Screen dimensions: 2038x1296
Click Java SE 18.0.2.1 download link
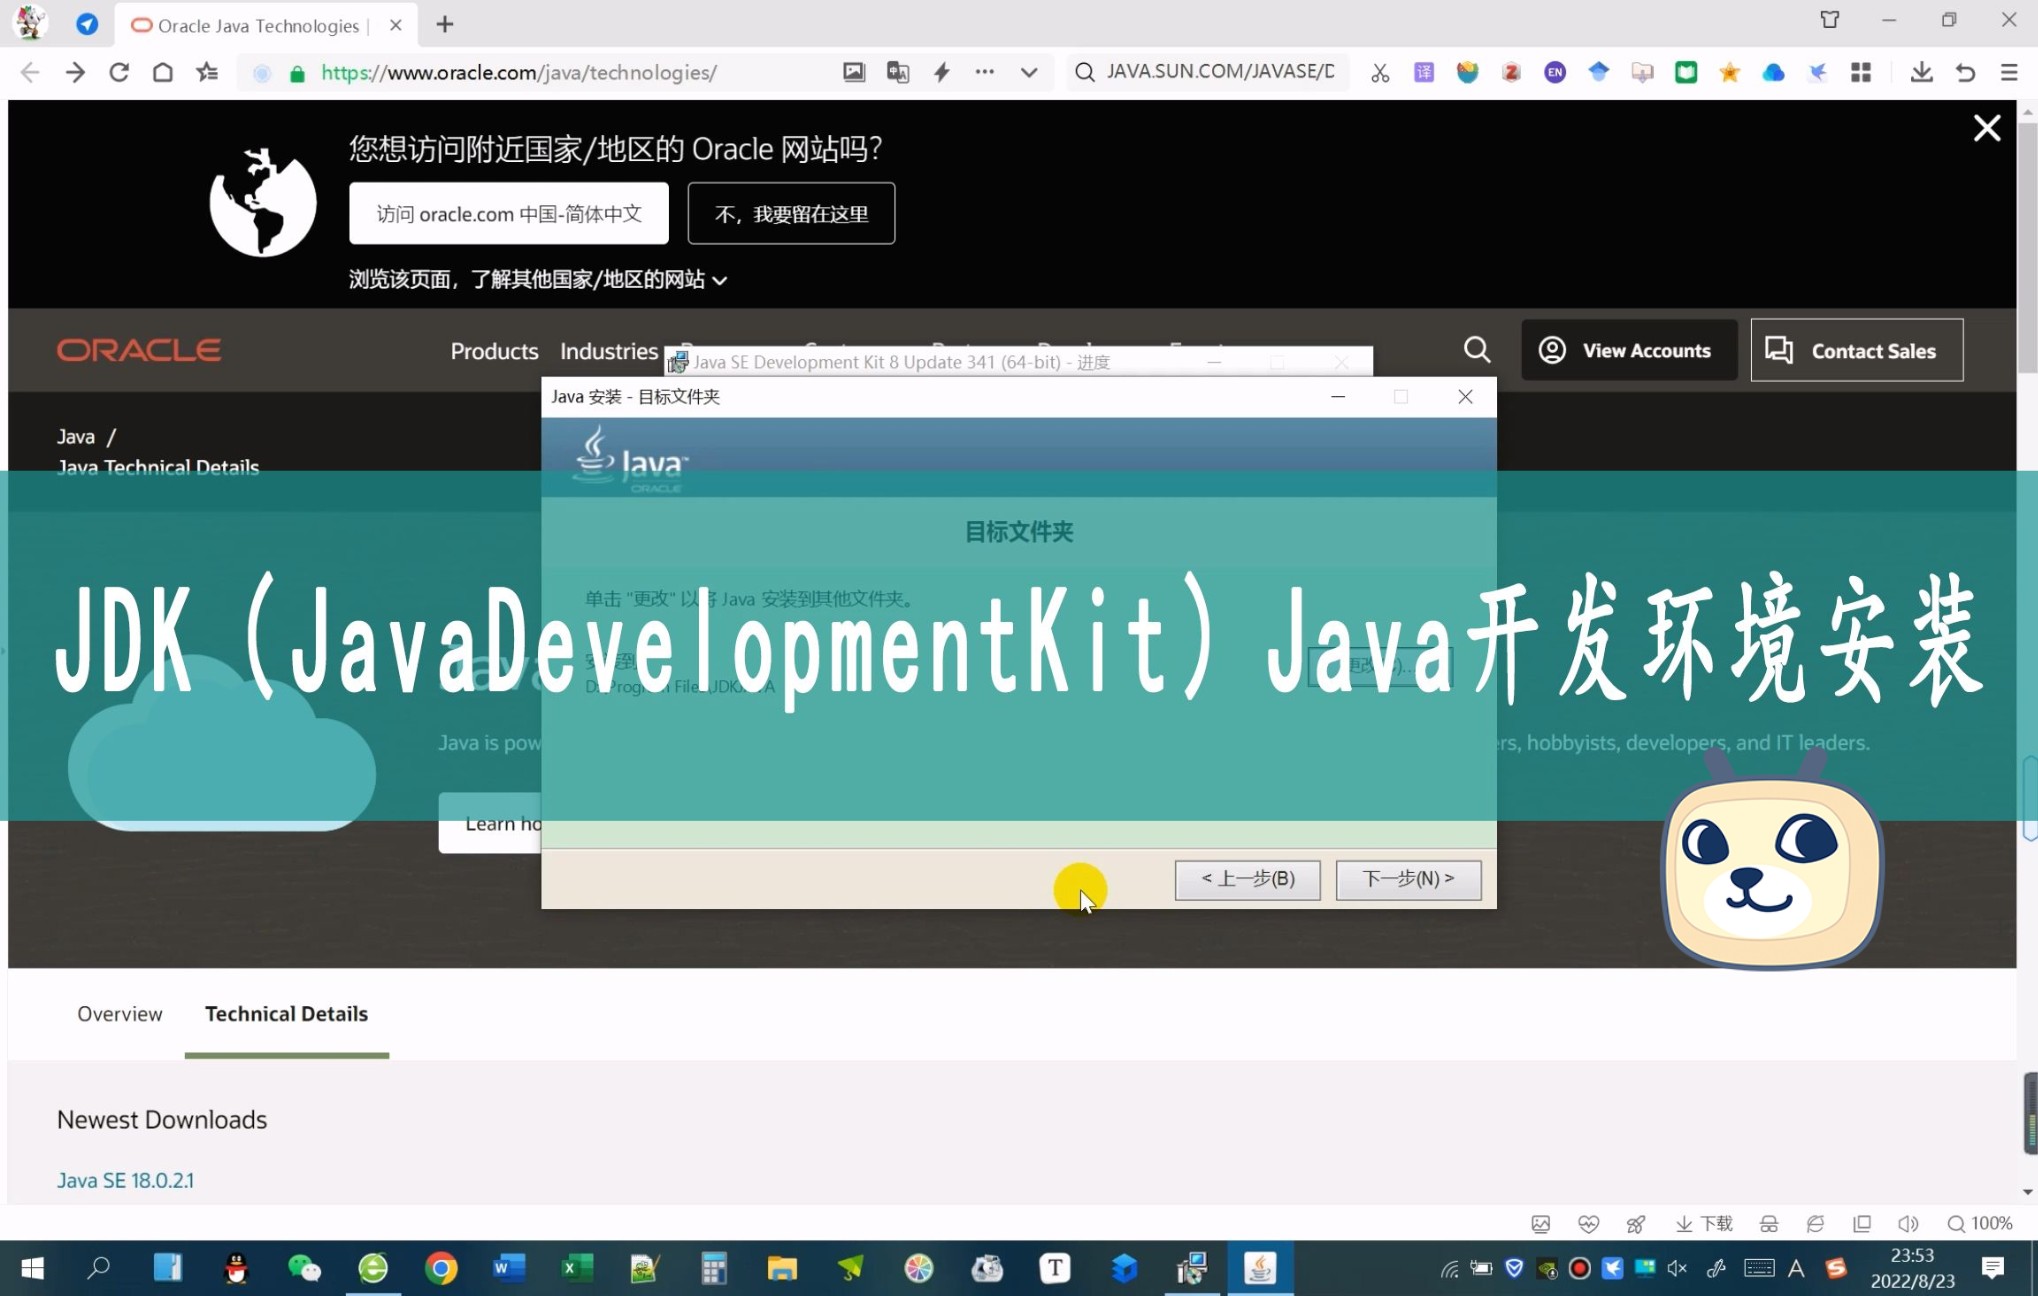coord(125,1179)
